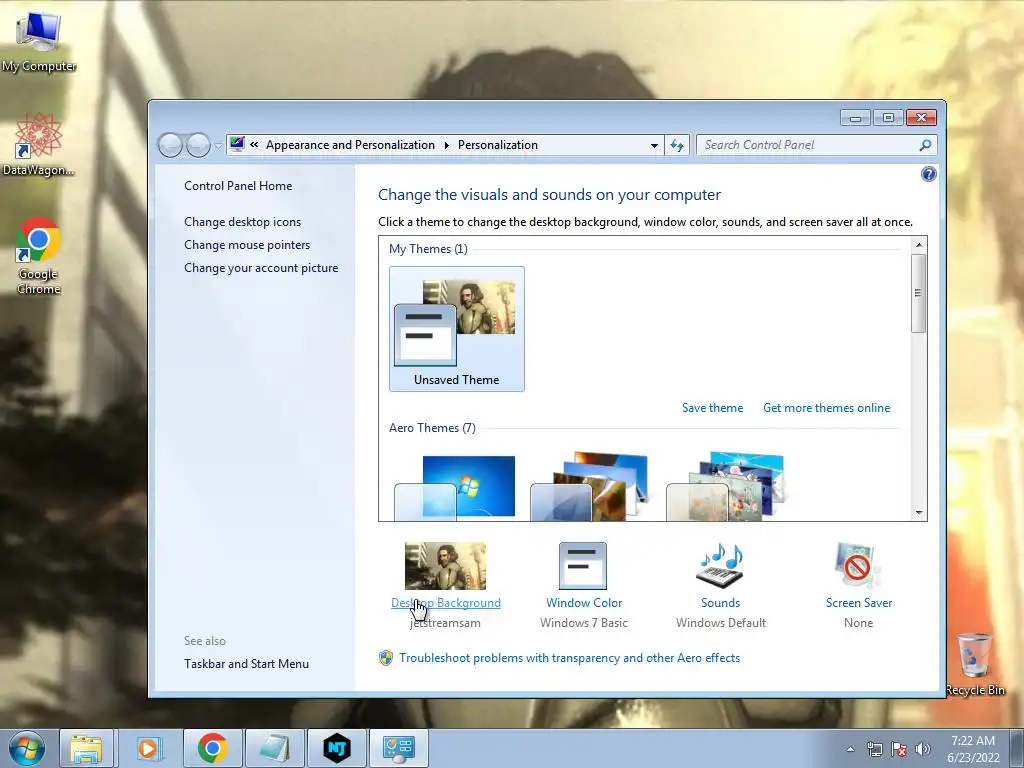Open the NJ app in taskbar
Image resolution: width=1024 pixels, height=768 pixels.
point(337,748)
